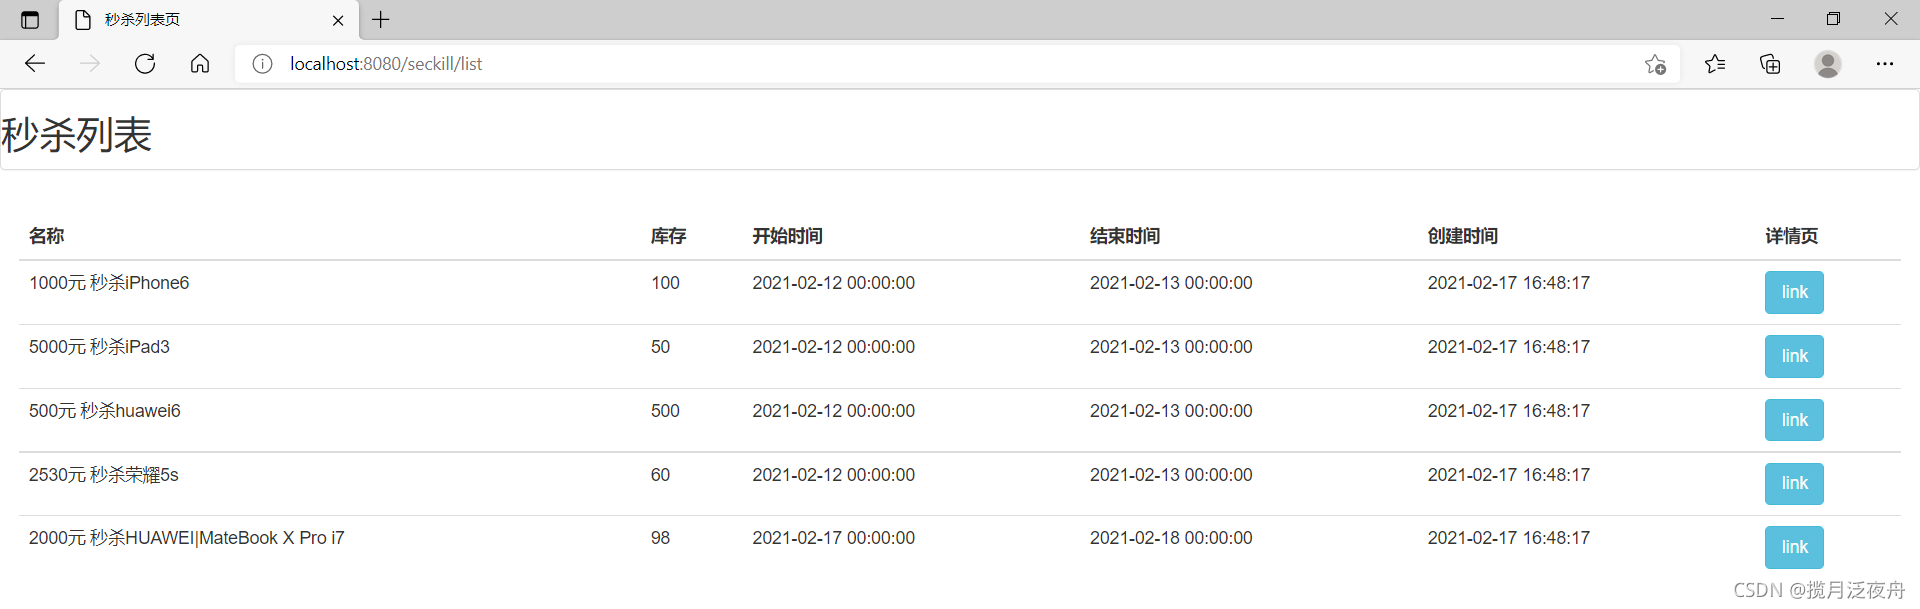1920x609 pixels.
Task: Click stock value 98 for MateBook
Action: [x=660, y=538]
